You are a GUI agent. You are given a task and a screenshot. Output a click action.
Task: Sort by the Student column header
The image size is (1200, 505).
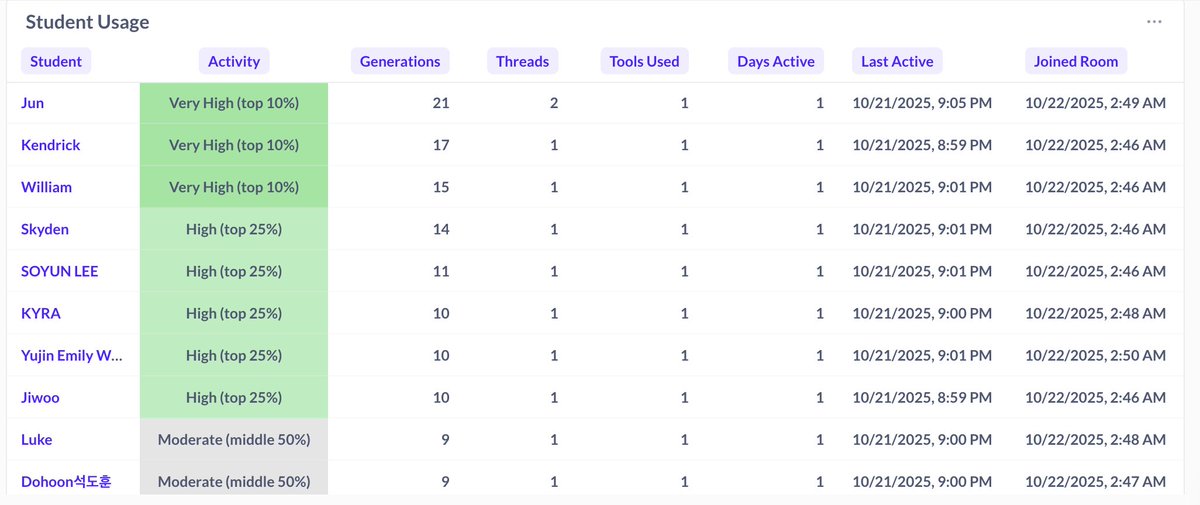(56, 61)
